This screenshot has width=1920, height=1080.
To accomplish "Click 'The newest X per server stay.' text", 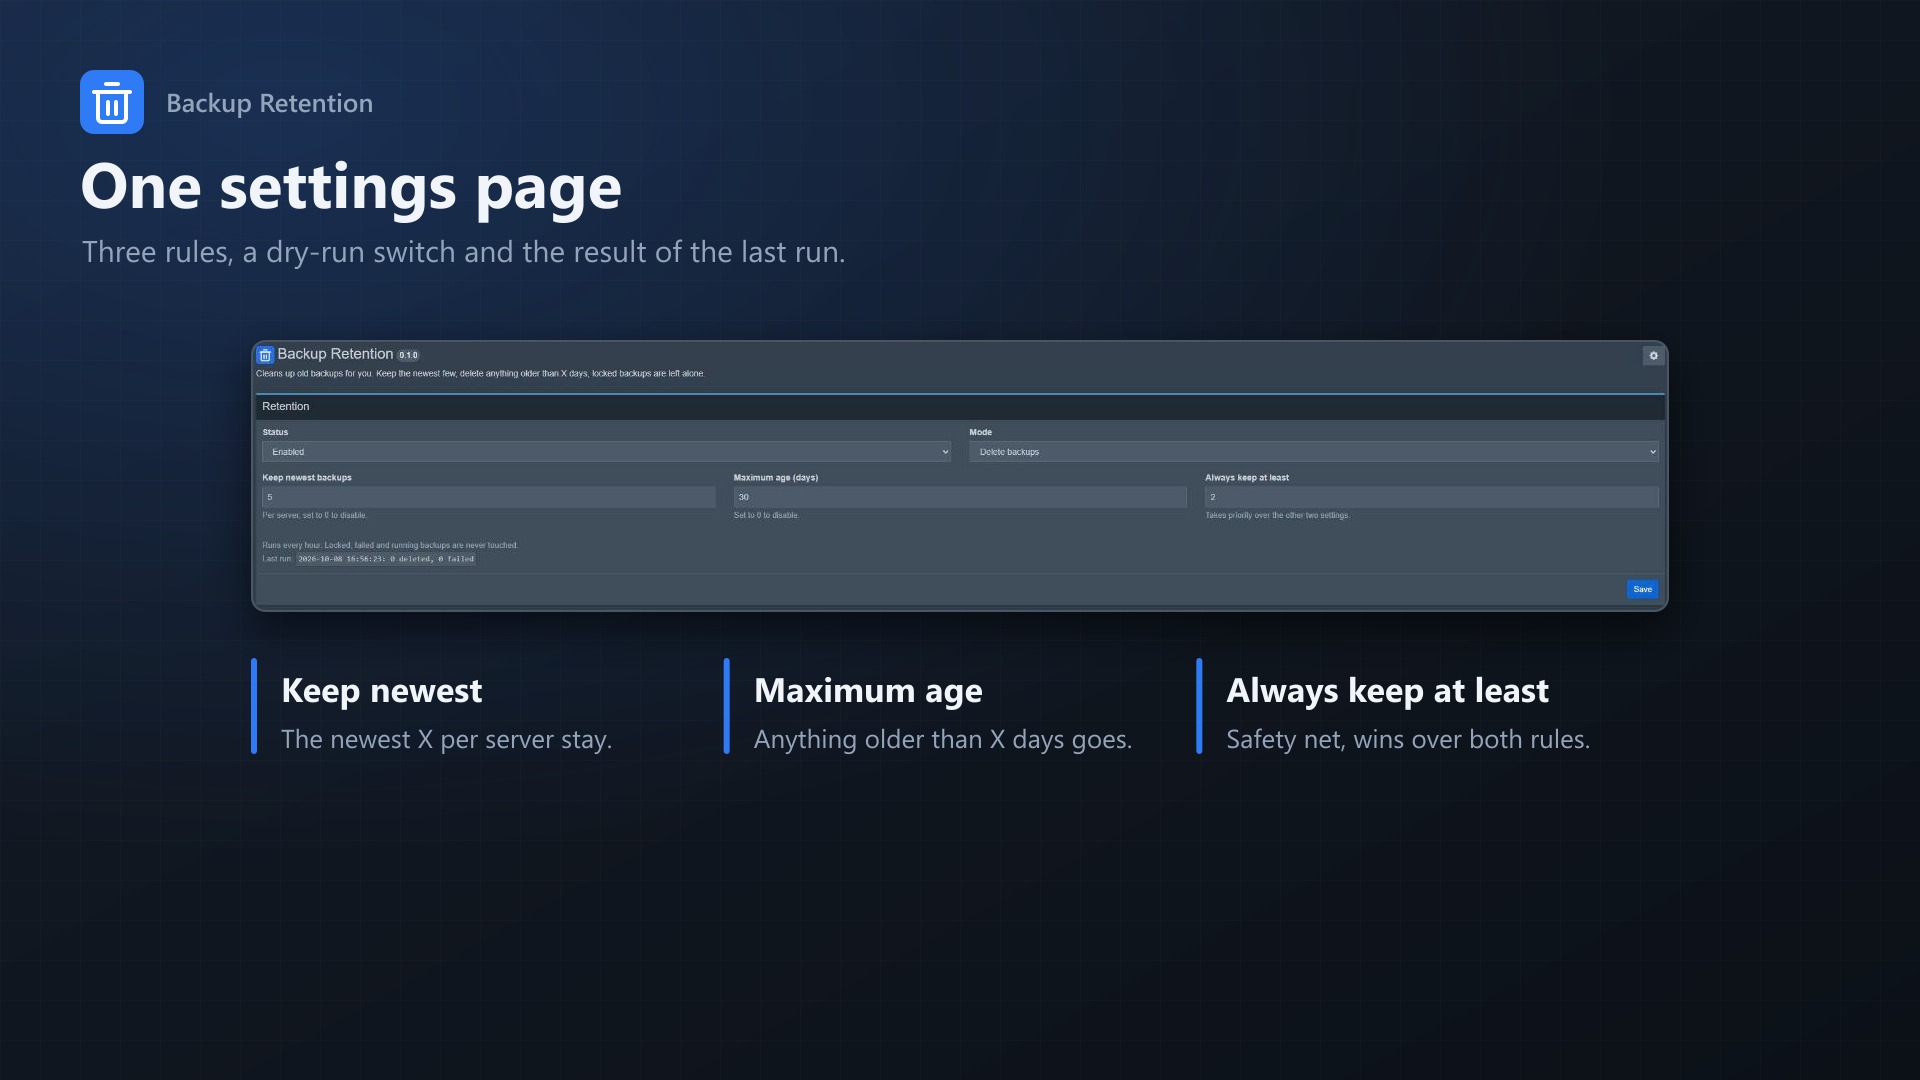I will click(x=446, y=739).
